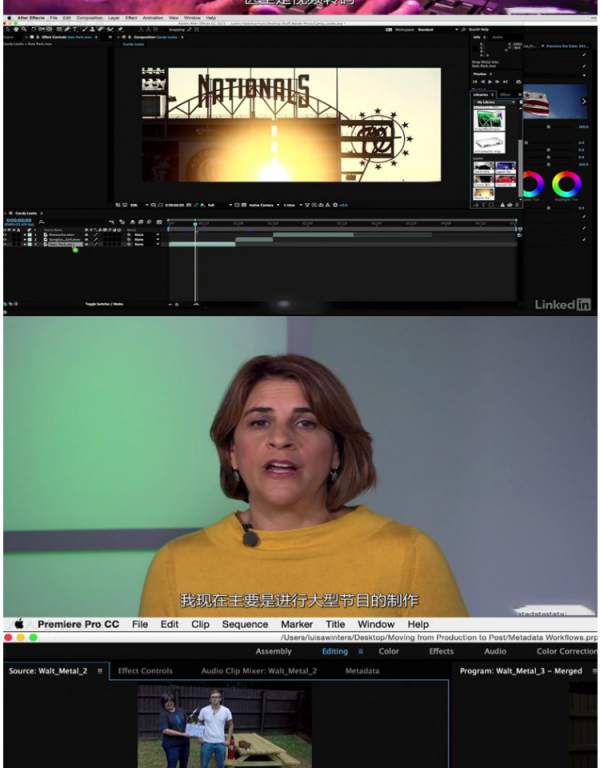Viewport: 600px width, 768px height.
Task: Click the green zoom window button
Action: pyautogui.click(x=33, y=637)
